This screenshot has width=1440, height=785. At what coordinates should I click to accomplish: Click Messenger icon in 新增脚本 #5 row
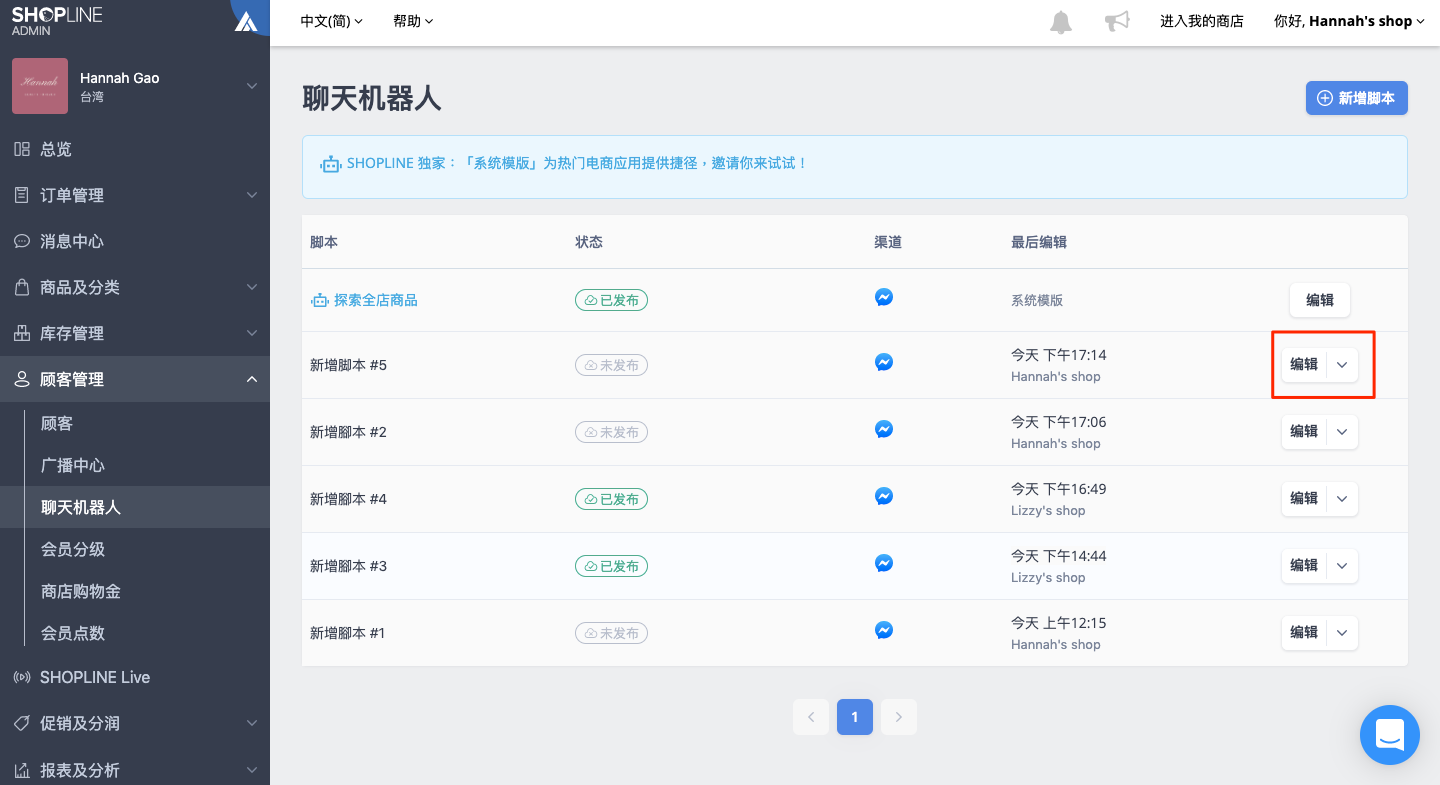click(884, 362)
